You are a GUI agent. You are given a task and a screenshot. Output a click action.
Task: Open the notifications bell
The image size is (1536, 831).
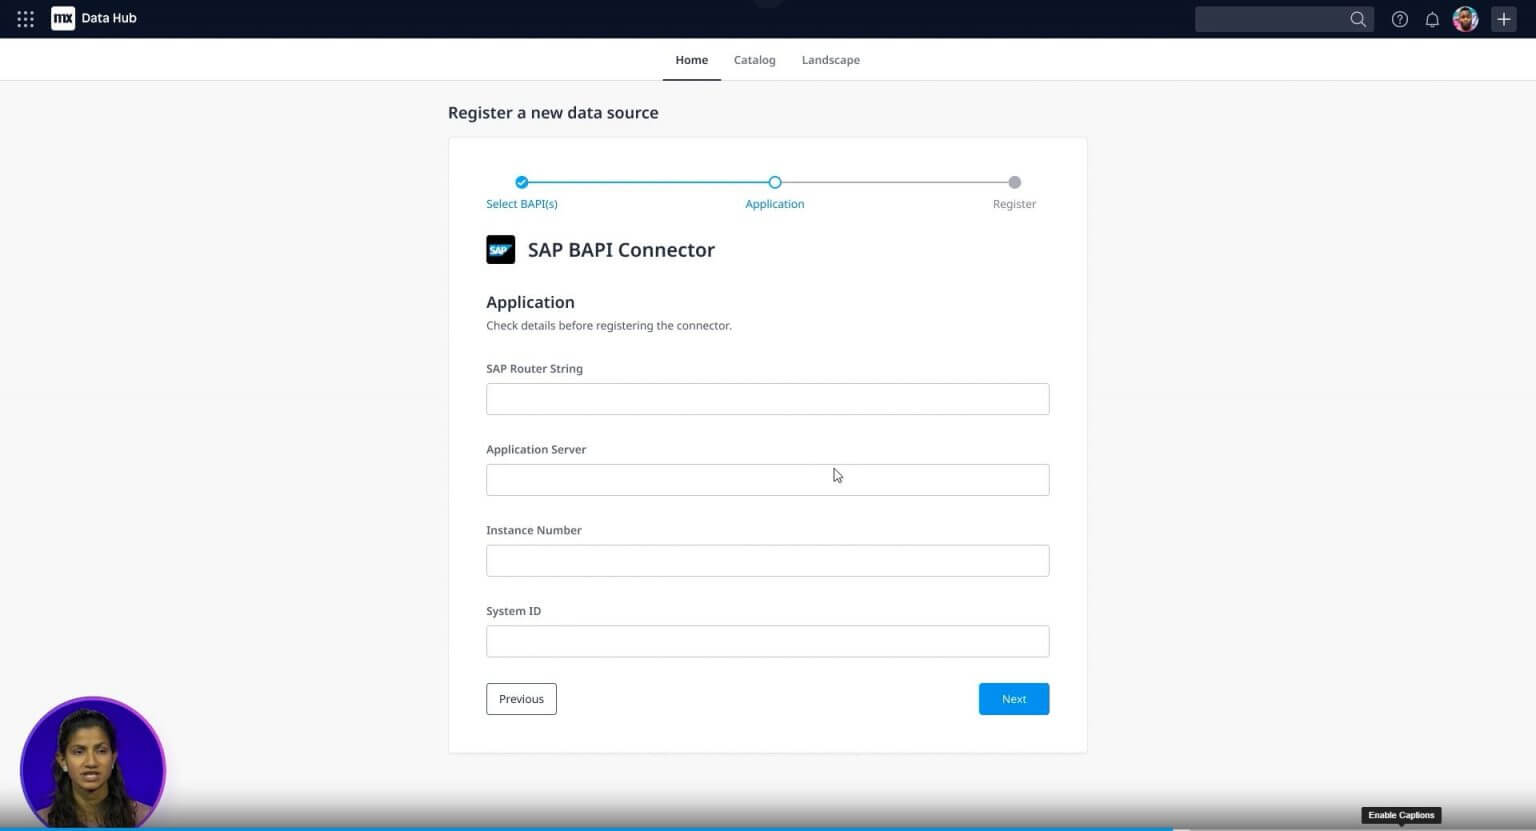click(1432, 19)
